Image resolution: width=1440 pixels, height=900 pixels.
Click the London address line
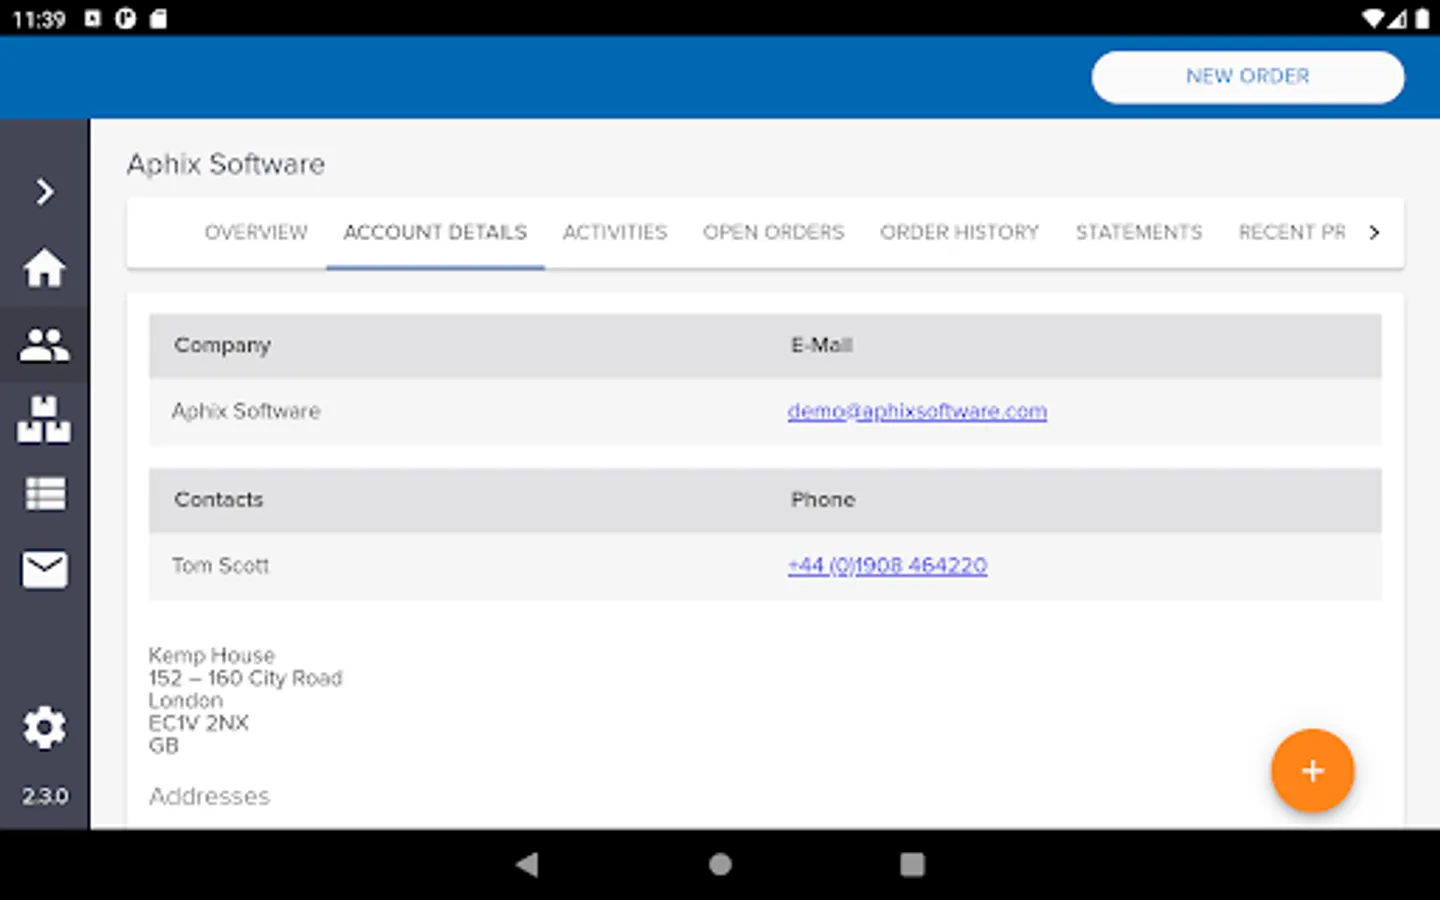pos(185,700)
